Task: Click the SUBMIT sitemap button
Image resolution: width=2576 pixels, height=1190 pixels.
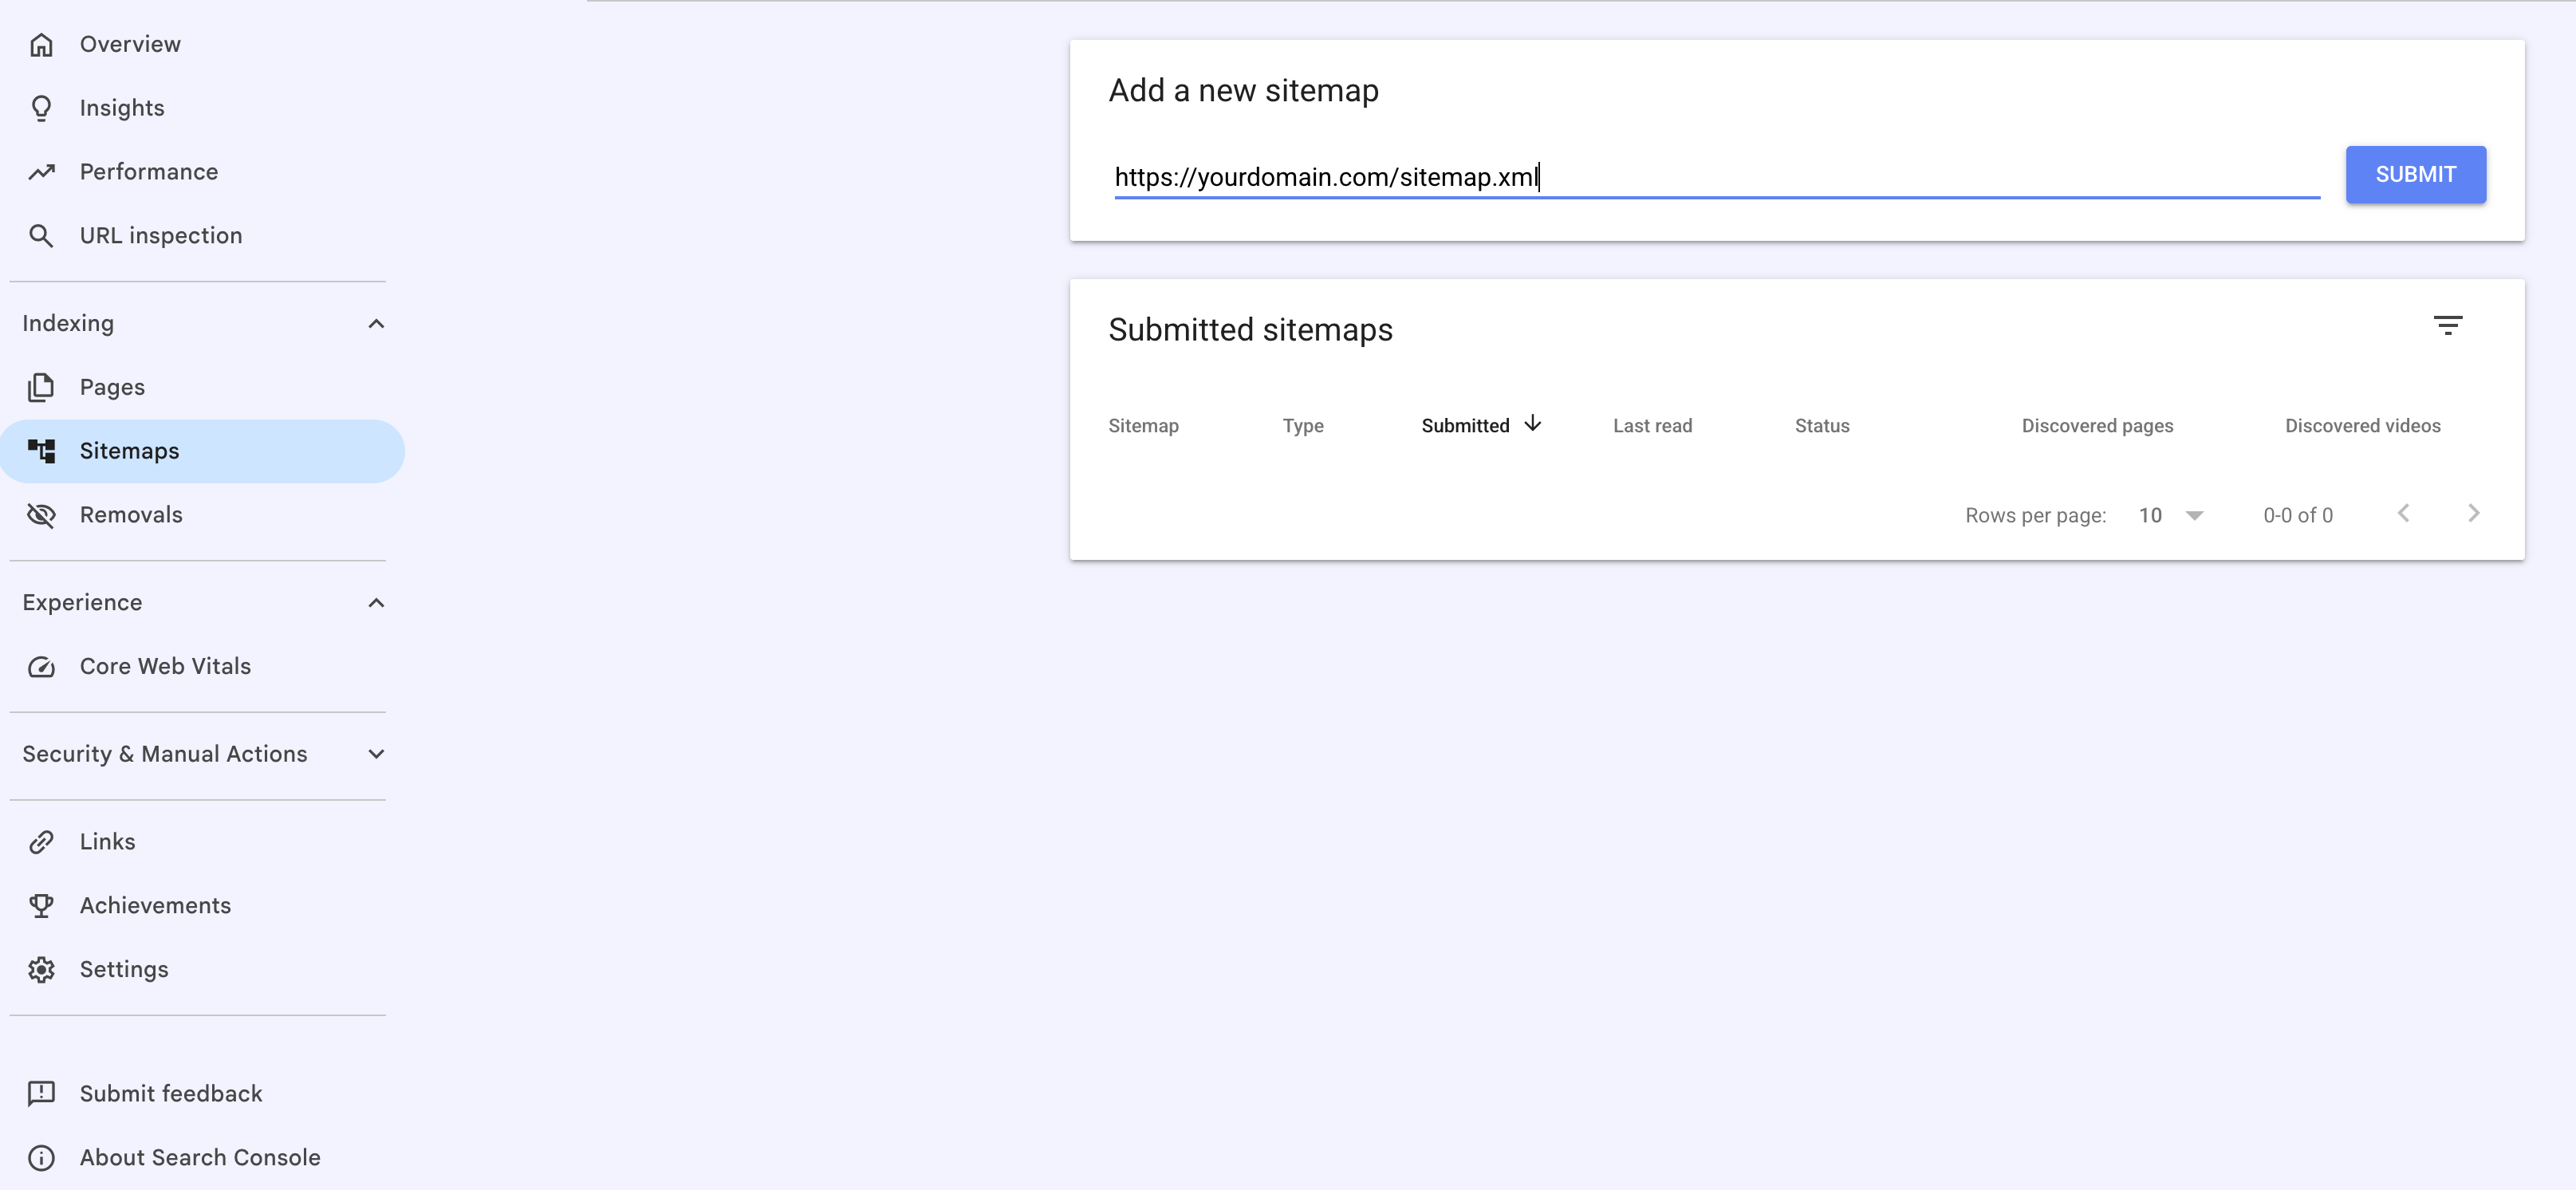Action: click(x=2415, y=175)
